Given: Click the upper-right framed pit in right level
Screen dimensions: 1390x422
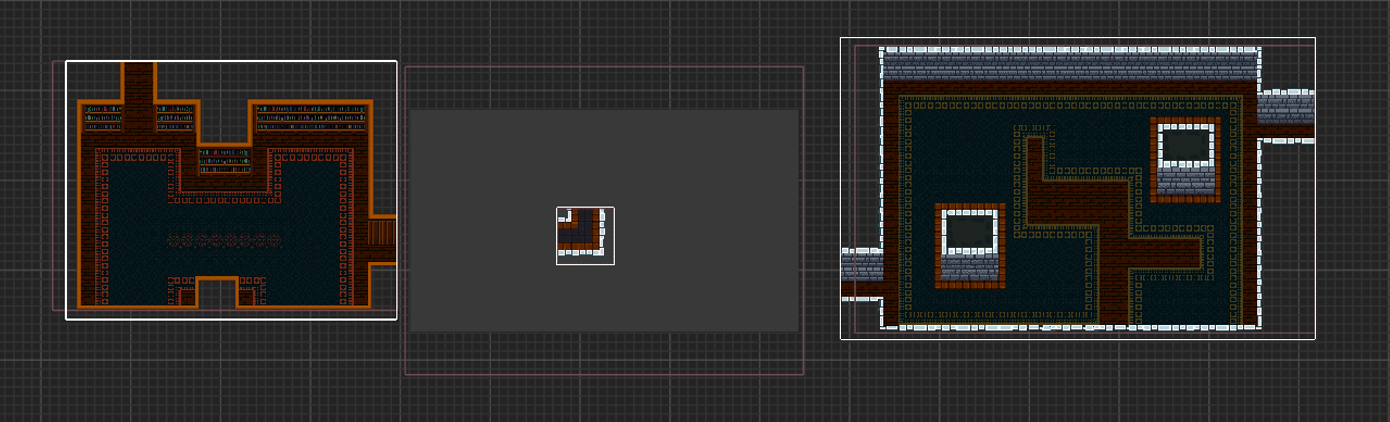Looking at the screenshot, I should 1185,145.
